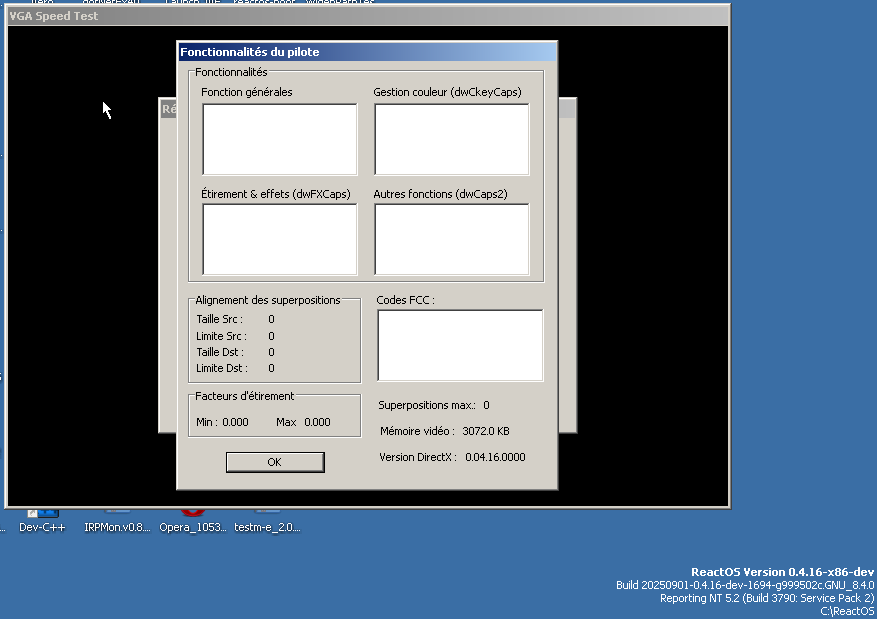Click the Étirement & effets (dwFXCaps) list
877x619 pixels.
tap(279, 239)
